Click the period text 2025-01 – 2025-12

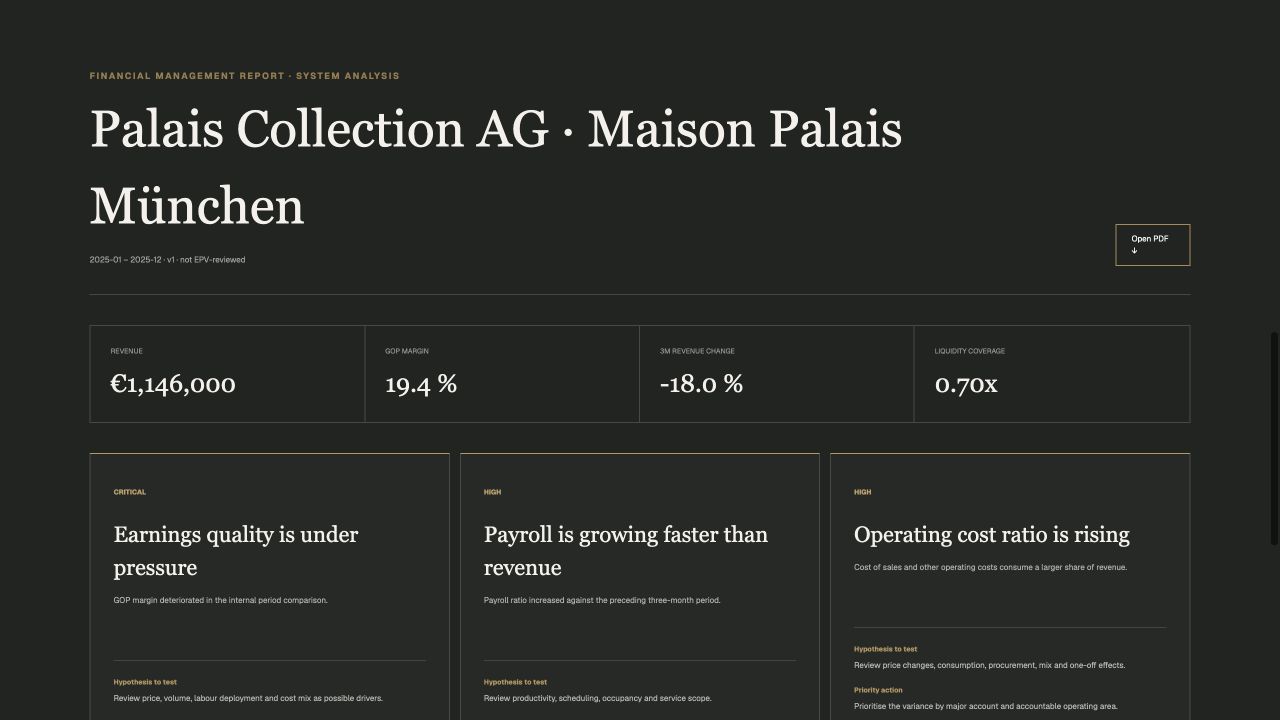[125, 260]
